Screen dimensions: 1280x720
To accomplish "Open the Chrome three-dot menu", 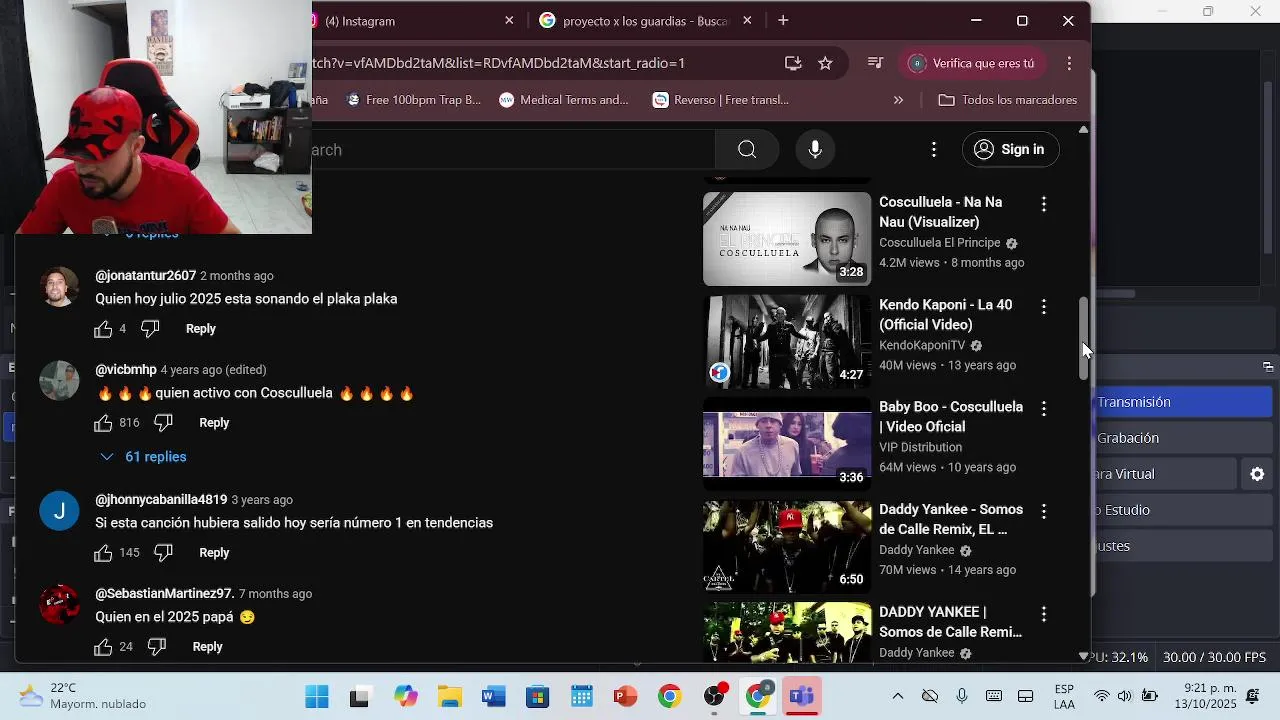I will pos(1069,63).
